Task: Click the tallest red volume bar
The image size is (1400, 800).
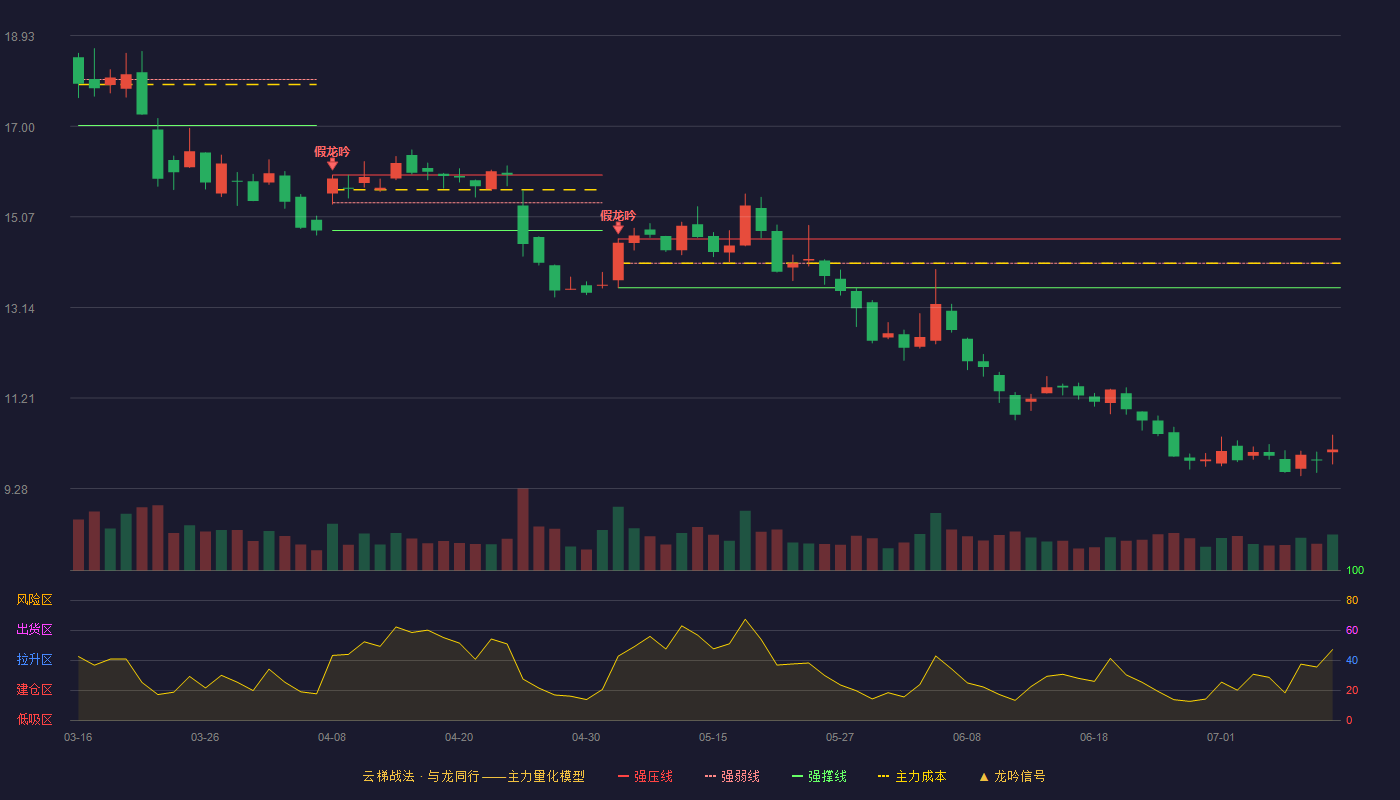Action: pos(523,530)
